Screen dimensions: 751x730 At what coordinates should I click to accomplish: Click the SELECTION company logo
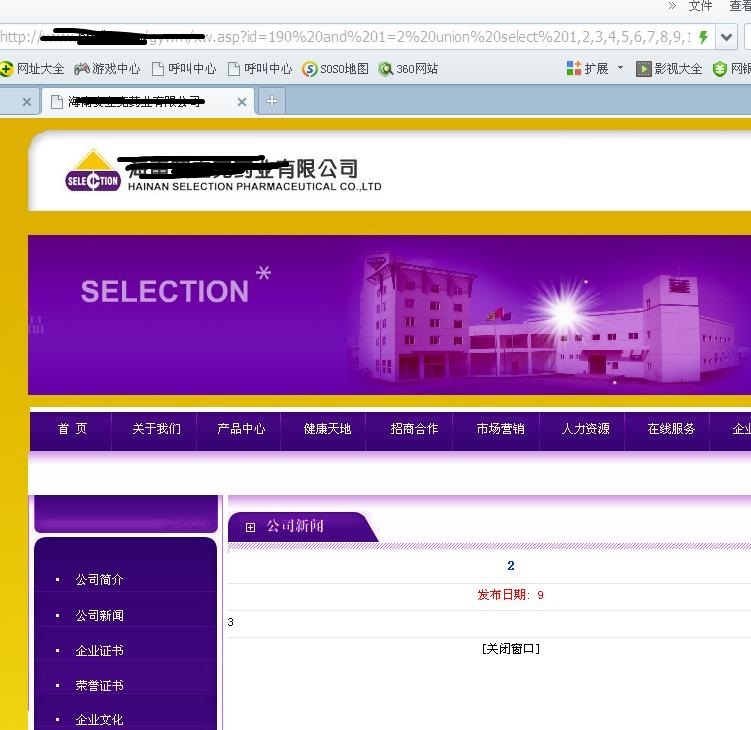tap(93, 170)
